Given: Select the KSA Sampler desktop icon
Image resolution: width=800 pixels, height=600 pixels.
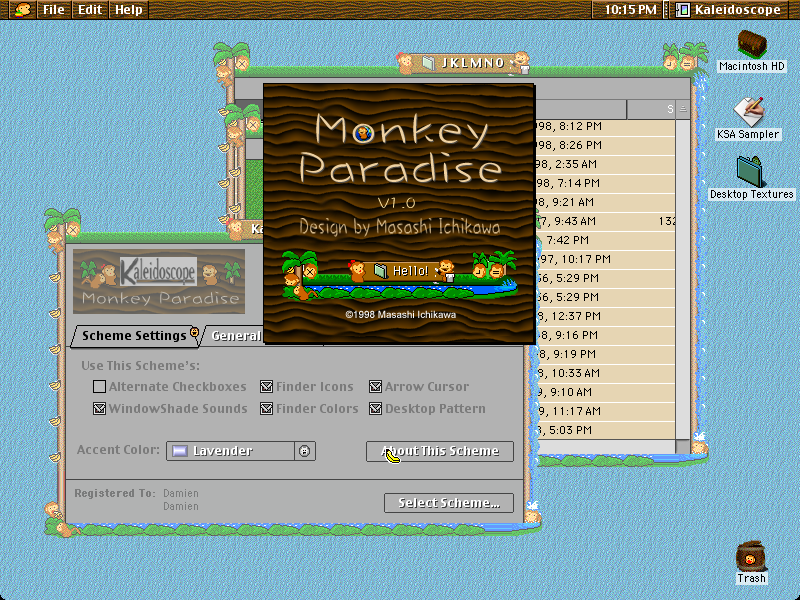Looking at the screenshot, I should tap(748, 112).
